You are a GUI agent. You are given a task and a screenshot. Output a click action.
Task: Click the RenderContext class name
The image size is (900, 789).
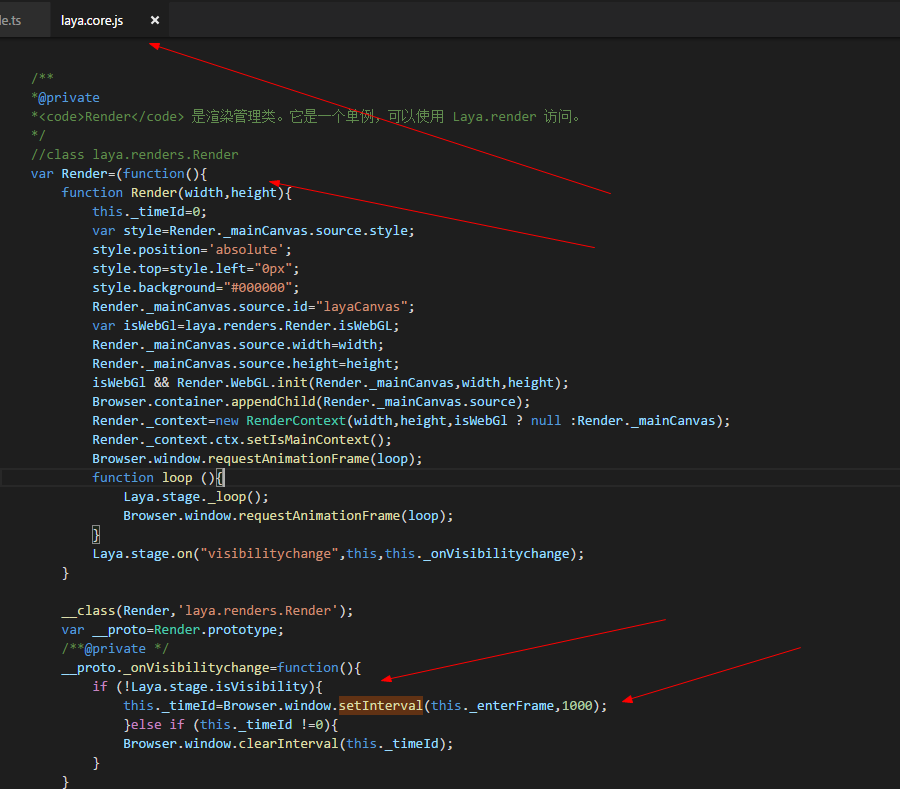click(x=296, y=421)
